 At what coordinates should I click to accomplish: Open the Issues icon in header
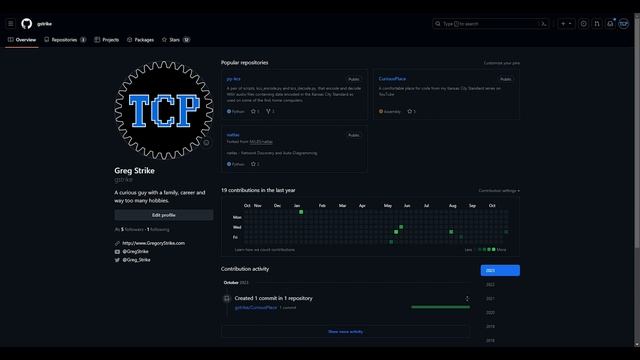(584, 24)
